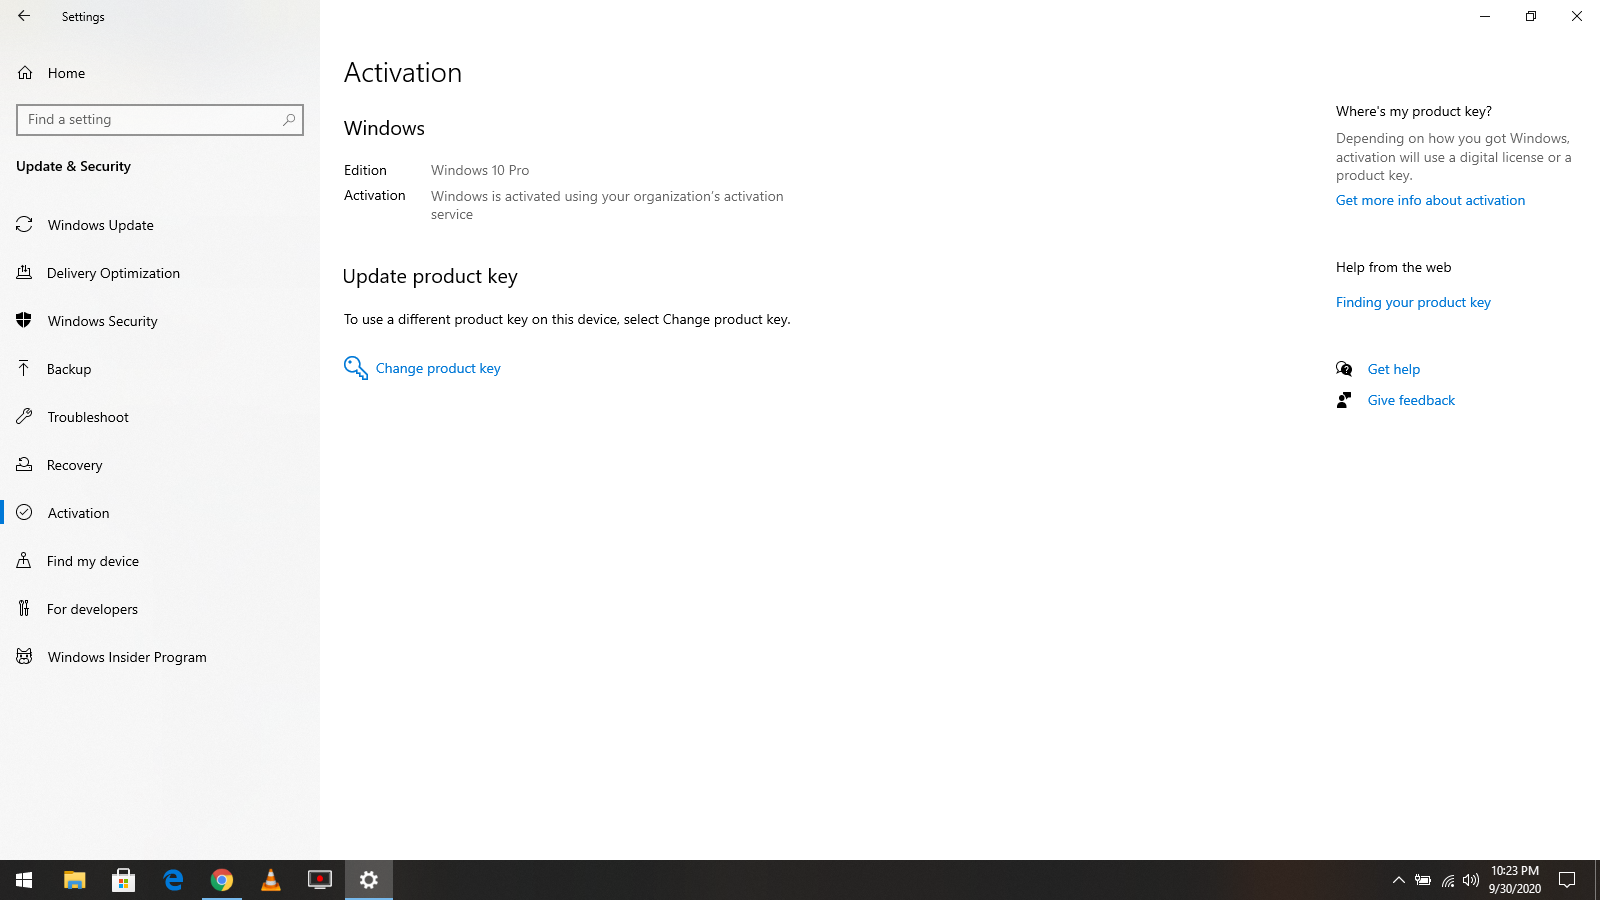The height and width of the screenshot is (900, 1600).
Task: Open the volume speaker tray icon
Action: [x=1471, y=880]
